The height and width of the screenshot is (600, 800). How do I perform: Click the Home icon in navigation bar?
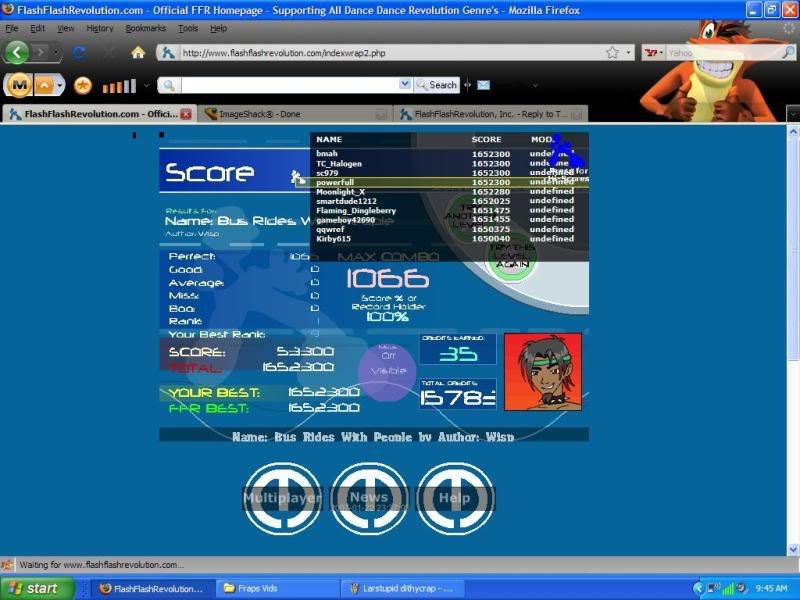[x=138, y=52]
